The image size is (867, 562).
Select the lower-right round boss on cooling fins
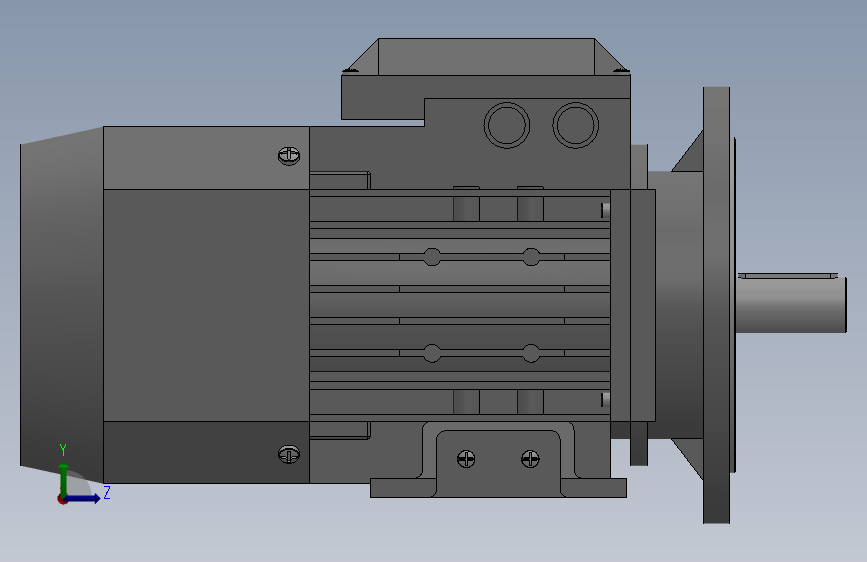pos(531,353)
